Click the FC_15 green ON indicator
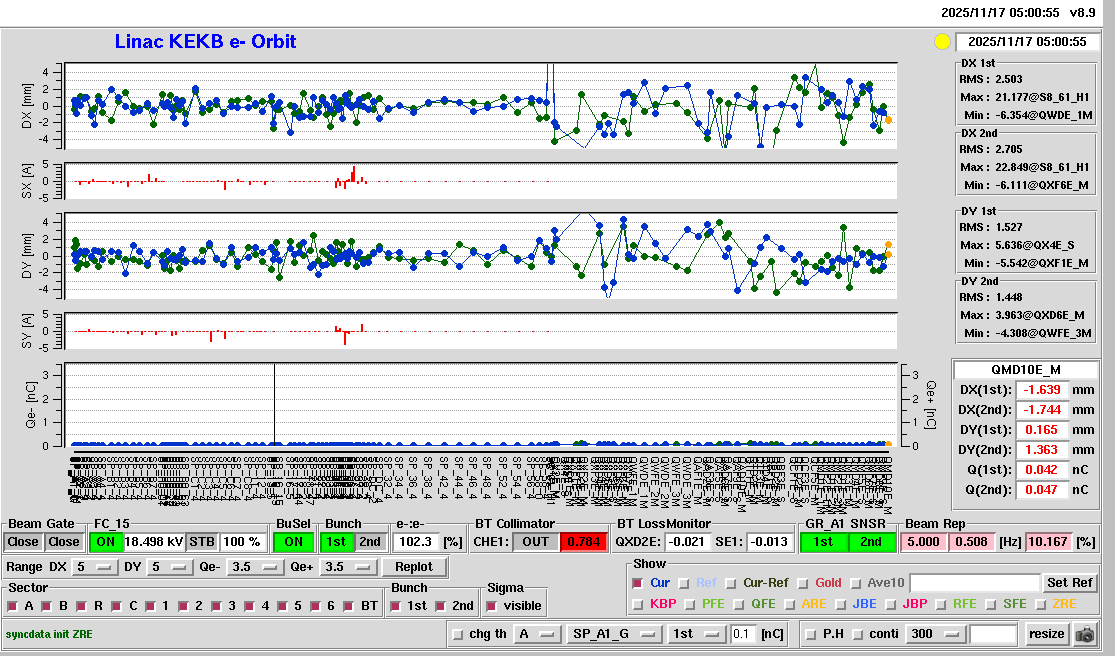The width and height of the screenshot is (1115, 656). pyautogui.click(x=105, y=542)
